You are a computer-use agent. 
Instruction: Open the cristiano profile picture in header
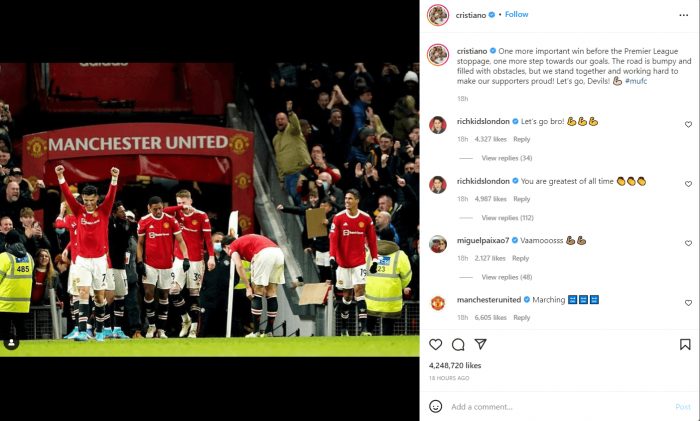[438, 15]
